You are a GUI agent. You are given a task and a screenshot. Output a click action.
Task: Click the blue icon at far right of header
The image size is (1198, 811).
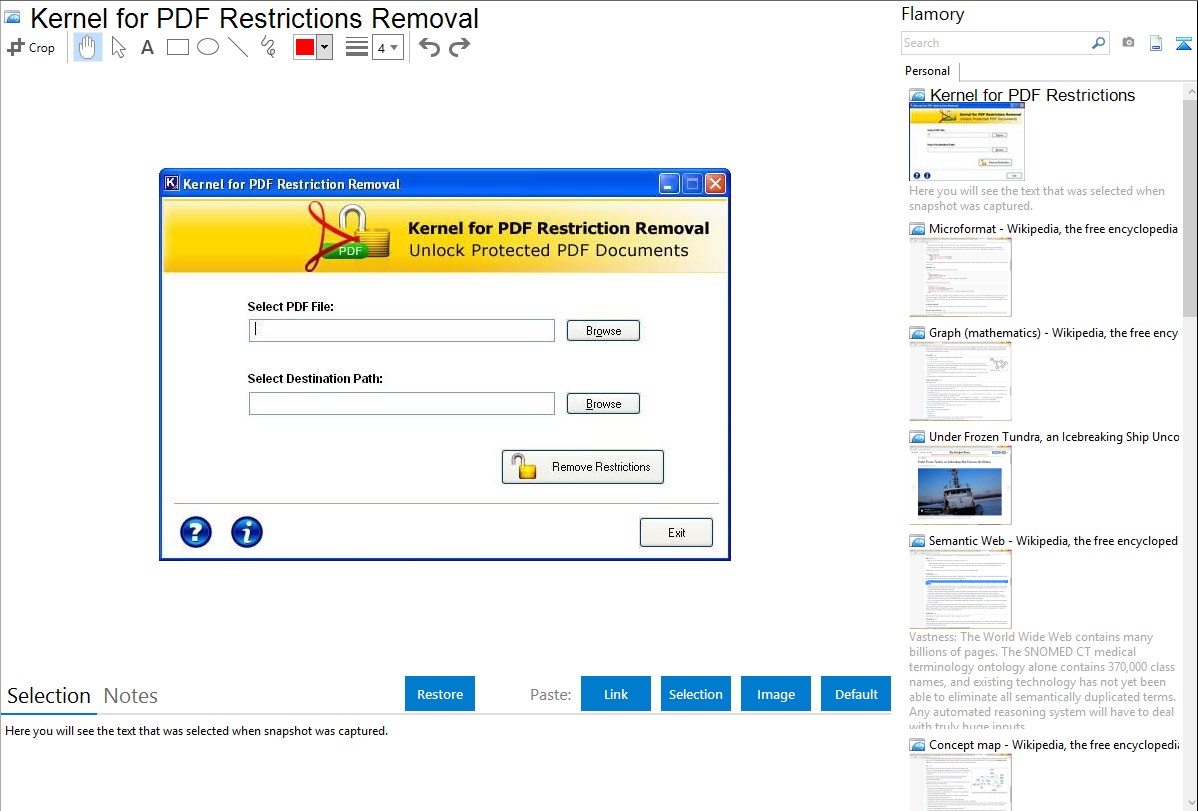coord(1183,43)
